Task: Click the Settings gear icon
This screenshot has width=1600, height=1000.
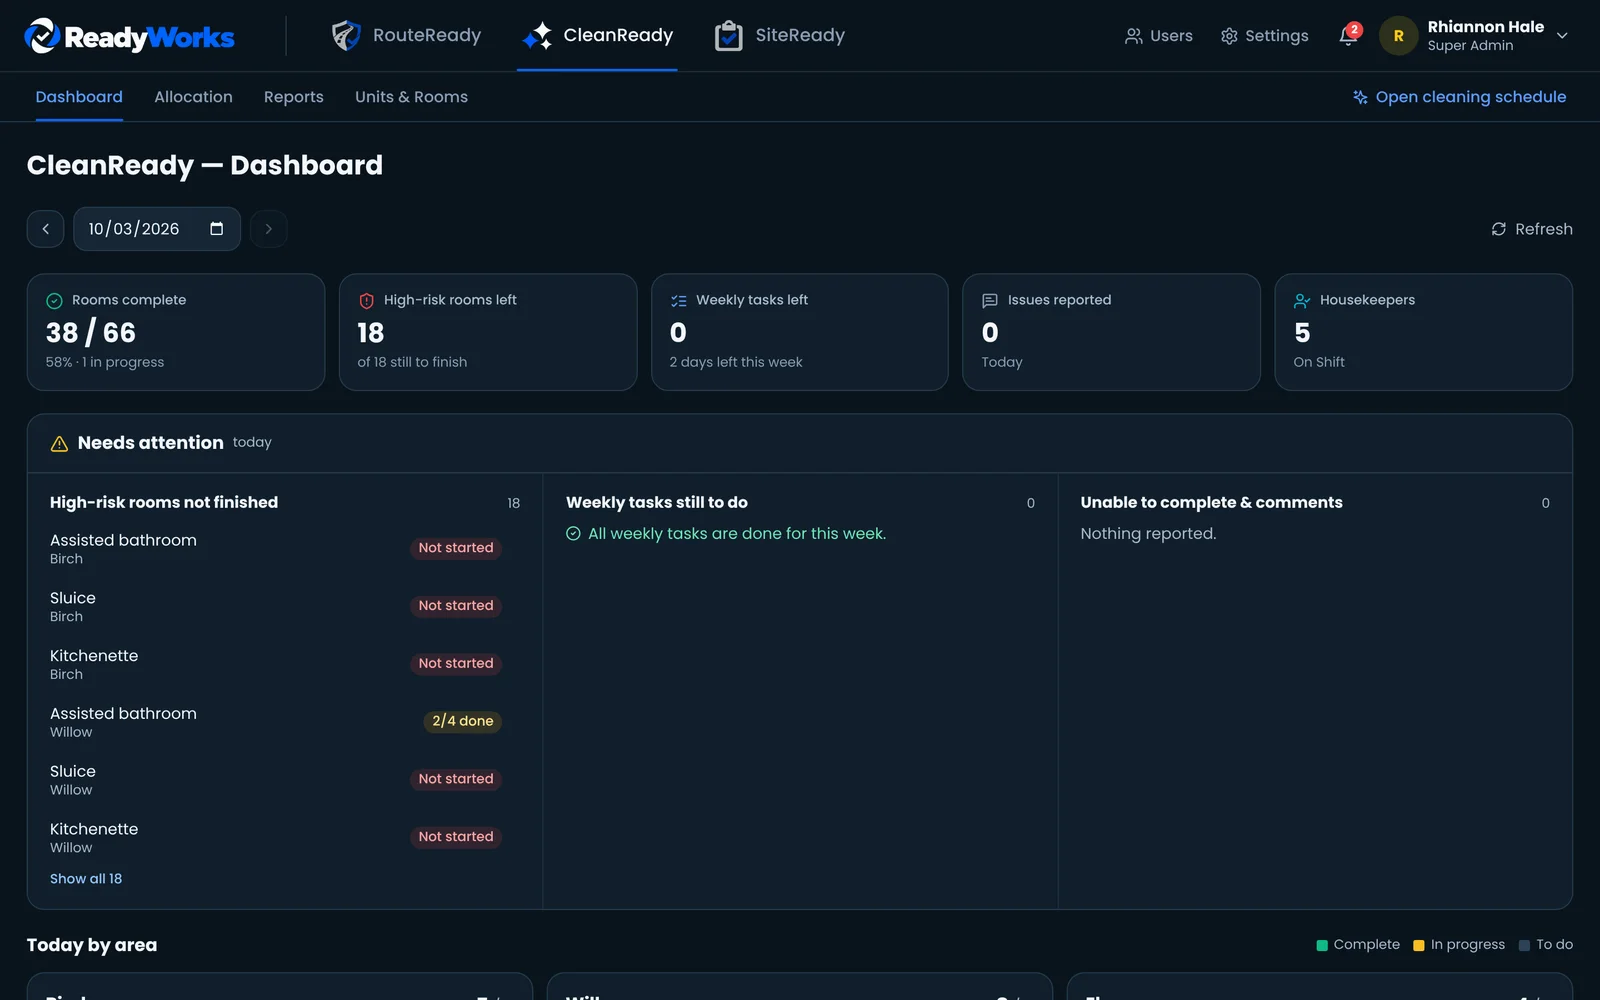Action: click(x=1229, y=36)
